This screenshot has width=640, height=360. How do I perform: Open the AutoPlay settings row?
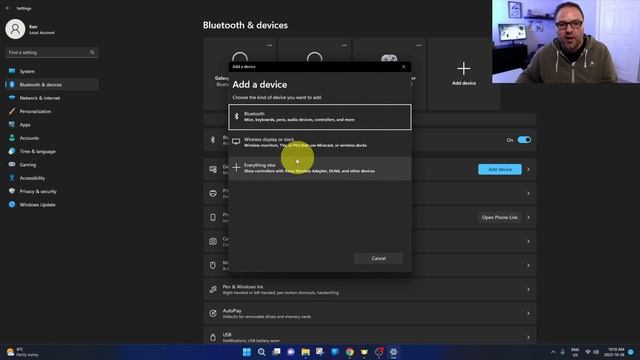tap(369, 313)
